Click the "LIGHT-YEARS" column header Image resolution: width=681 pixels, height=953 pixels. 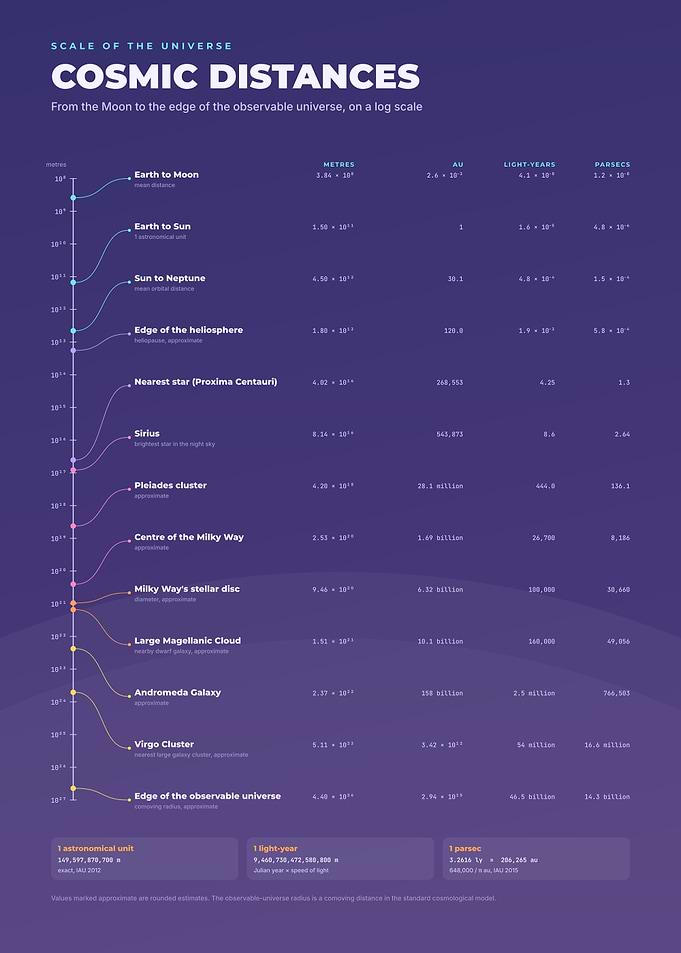point(529,165)
